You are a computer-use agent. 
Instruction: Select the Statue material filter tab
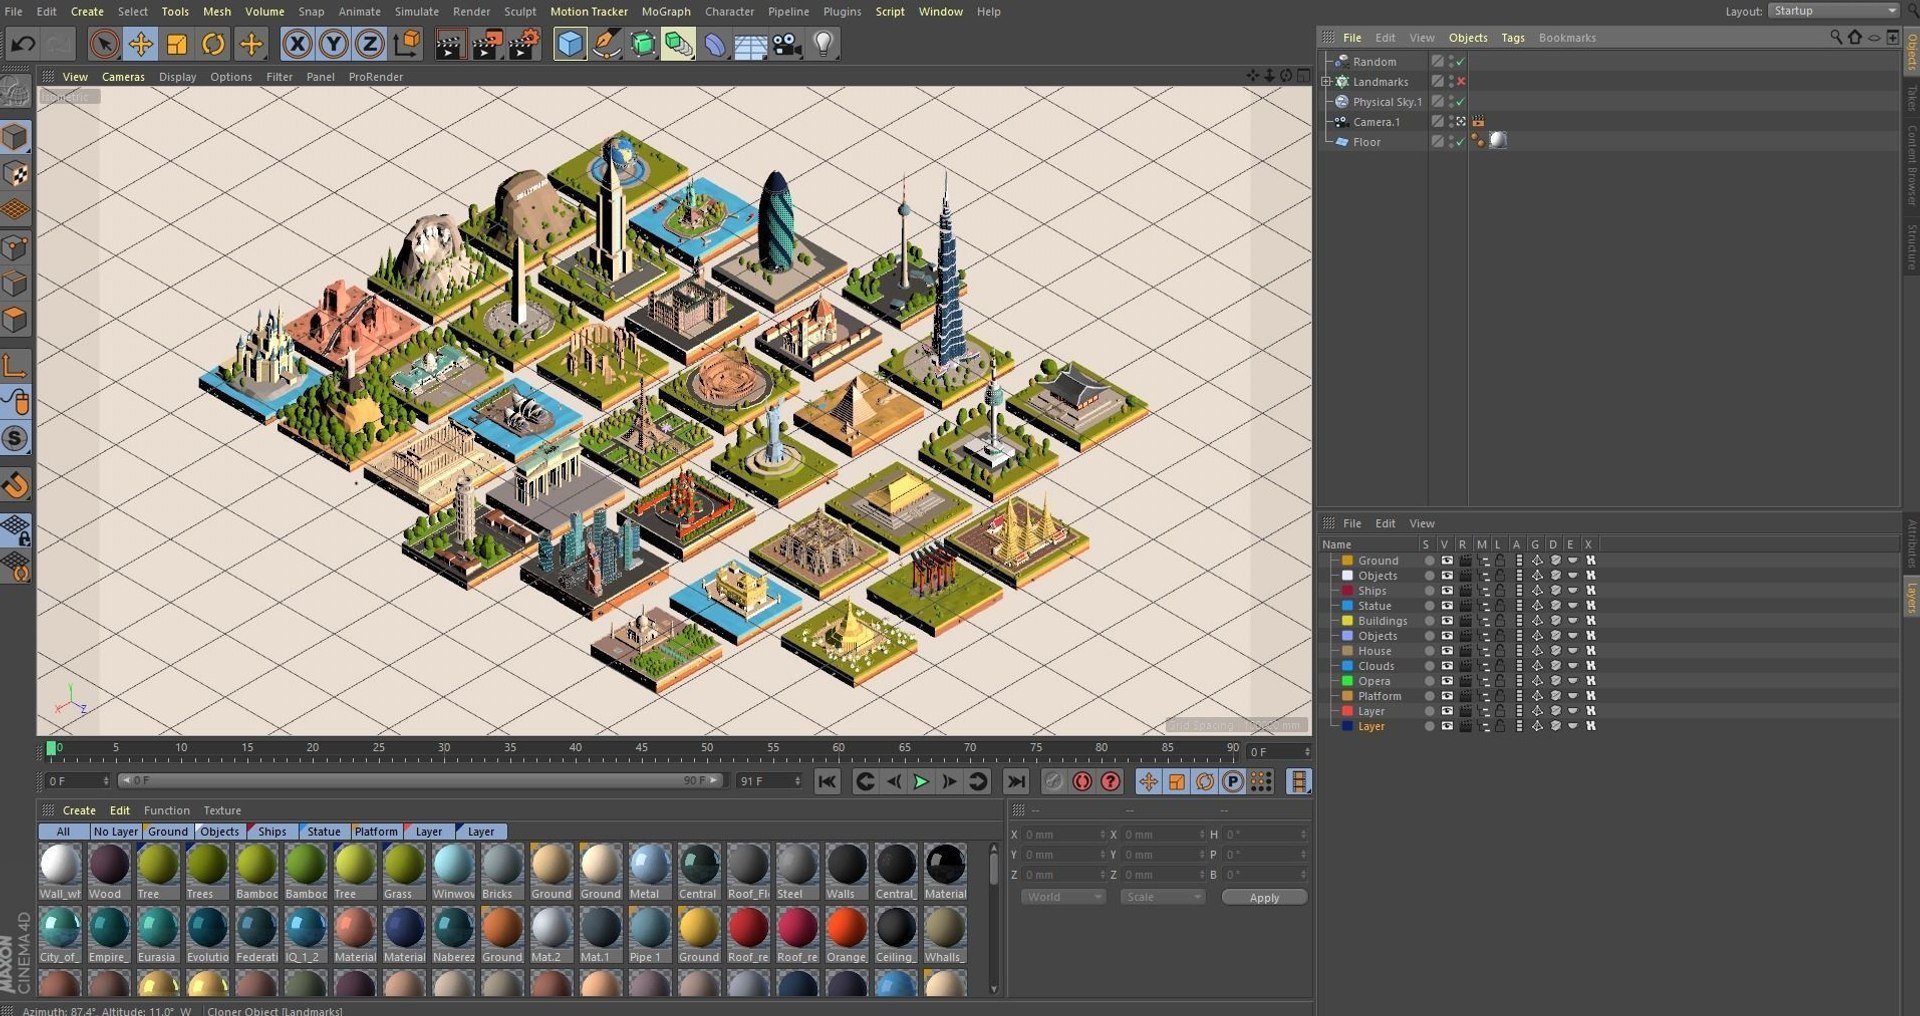click(x=322, y=832)
